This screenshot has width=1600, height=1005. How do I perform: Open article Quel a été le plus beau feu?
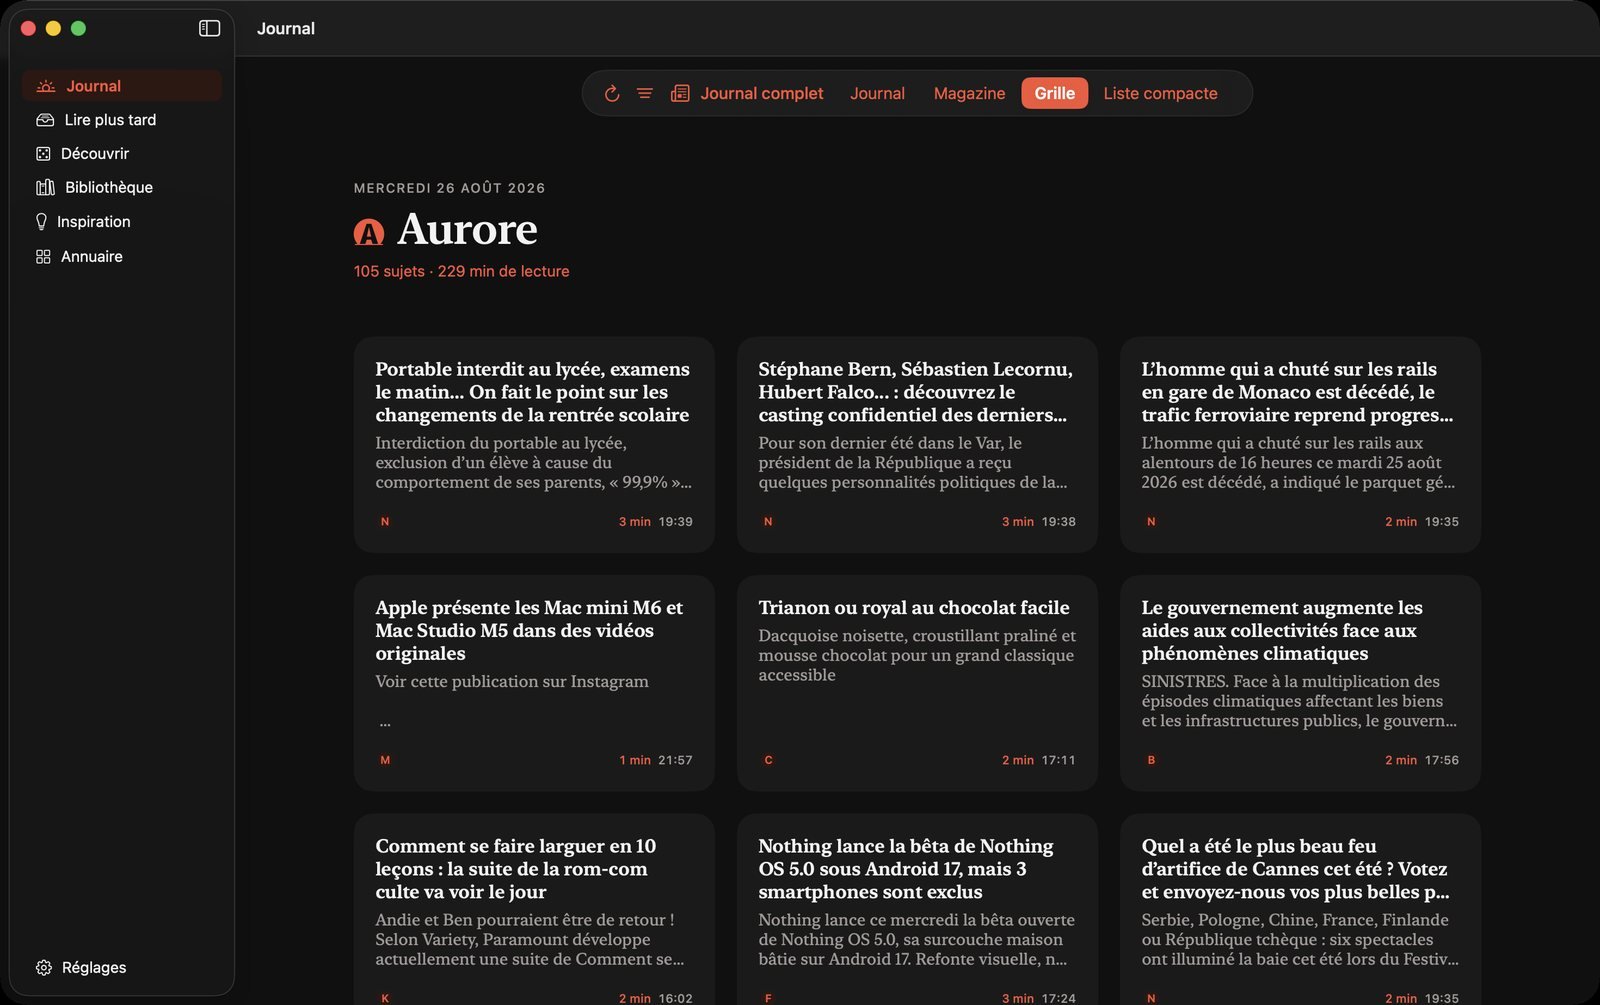(x=1300, y=910)
